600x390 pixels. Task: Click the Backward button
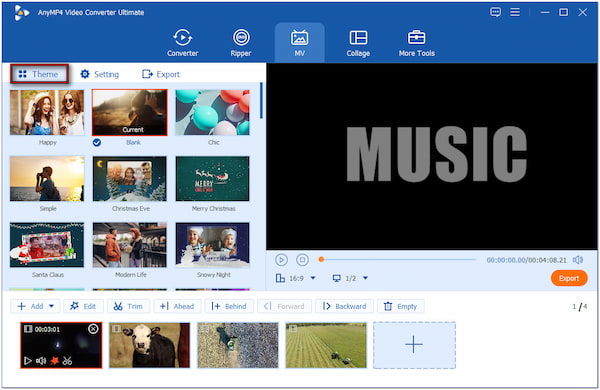344,306
